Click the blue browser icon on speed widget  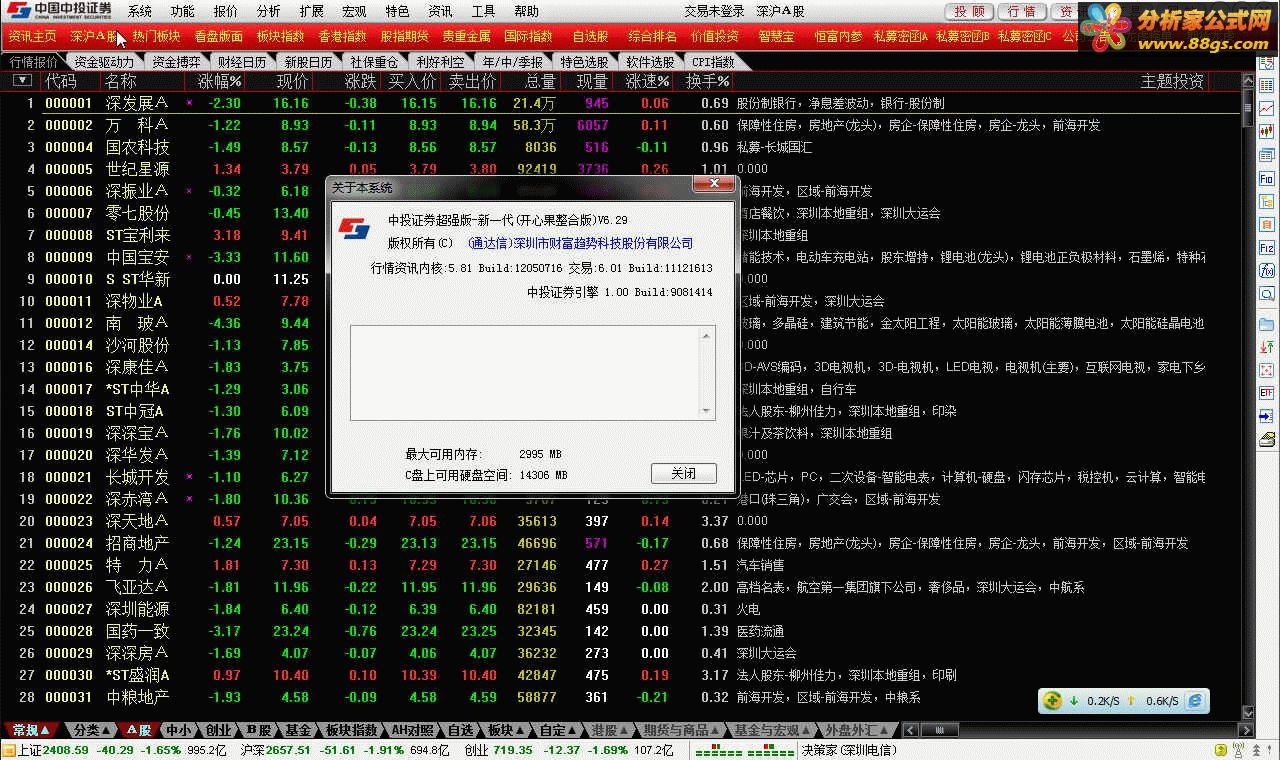[1194, 701]
